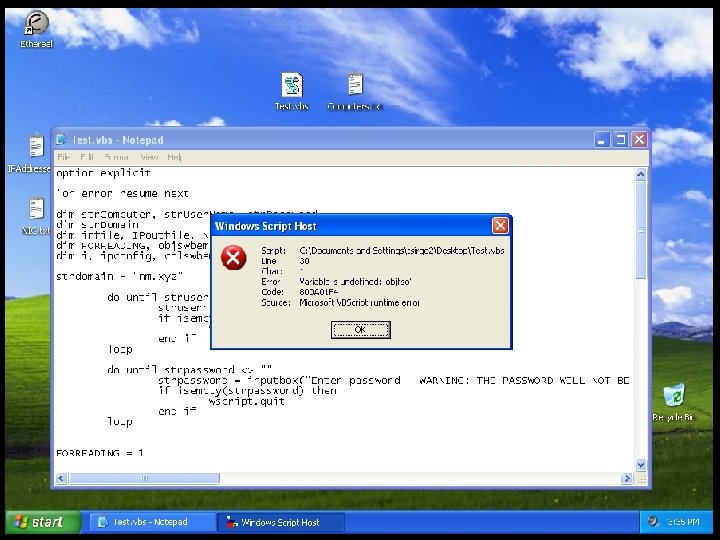Image resolution: width=720 pixels, height=540 pixels.
Task: Open the Start menu
Action: 42,522
